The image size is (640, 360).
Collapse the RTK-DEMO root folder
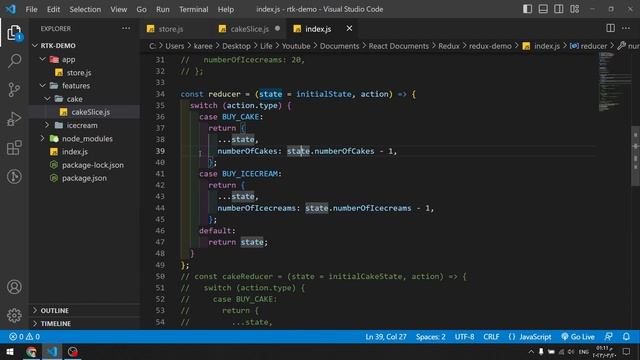[x=58, y=45]
